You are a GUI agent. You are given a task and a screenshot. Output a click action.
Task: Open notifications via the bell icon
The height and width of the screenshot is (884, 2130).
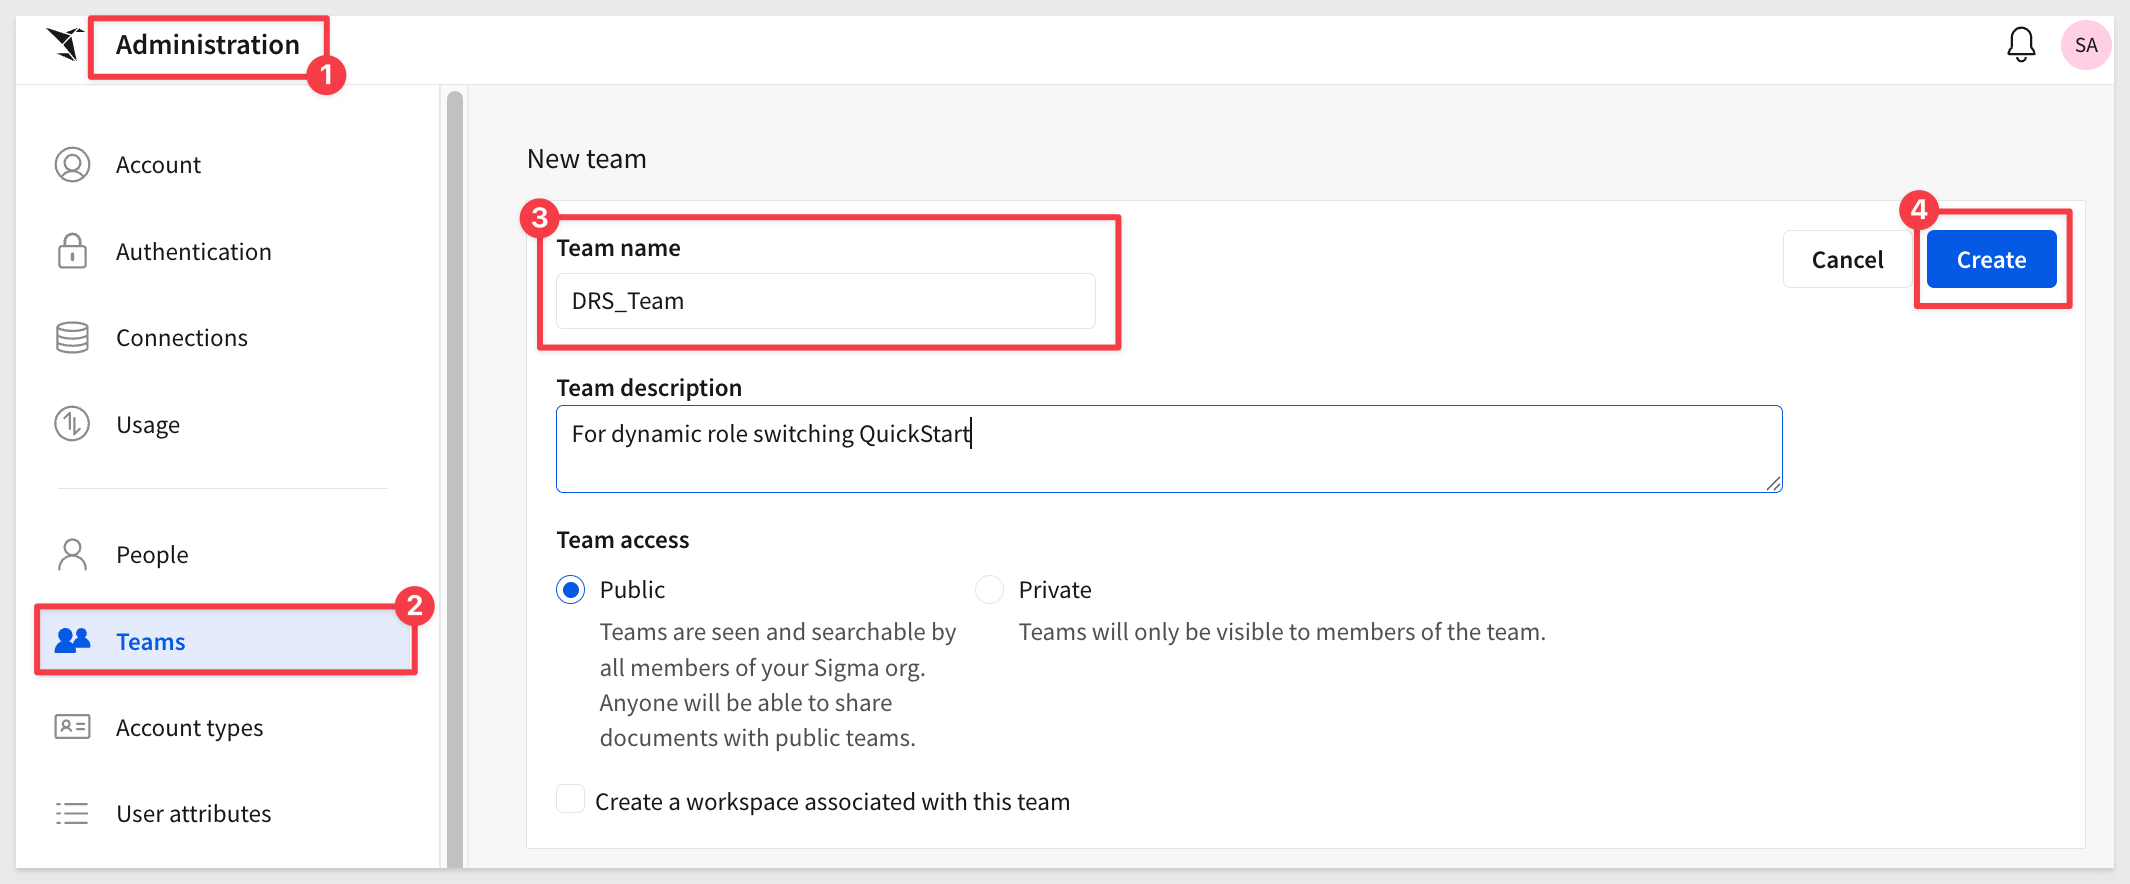pos(2021,45)
